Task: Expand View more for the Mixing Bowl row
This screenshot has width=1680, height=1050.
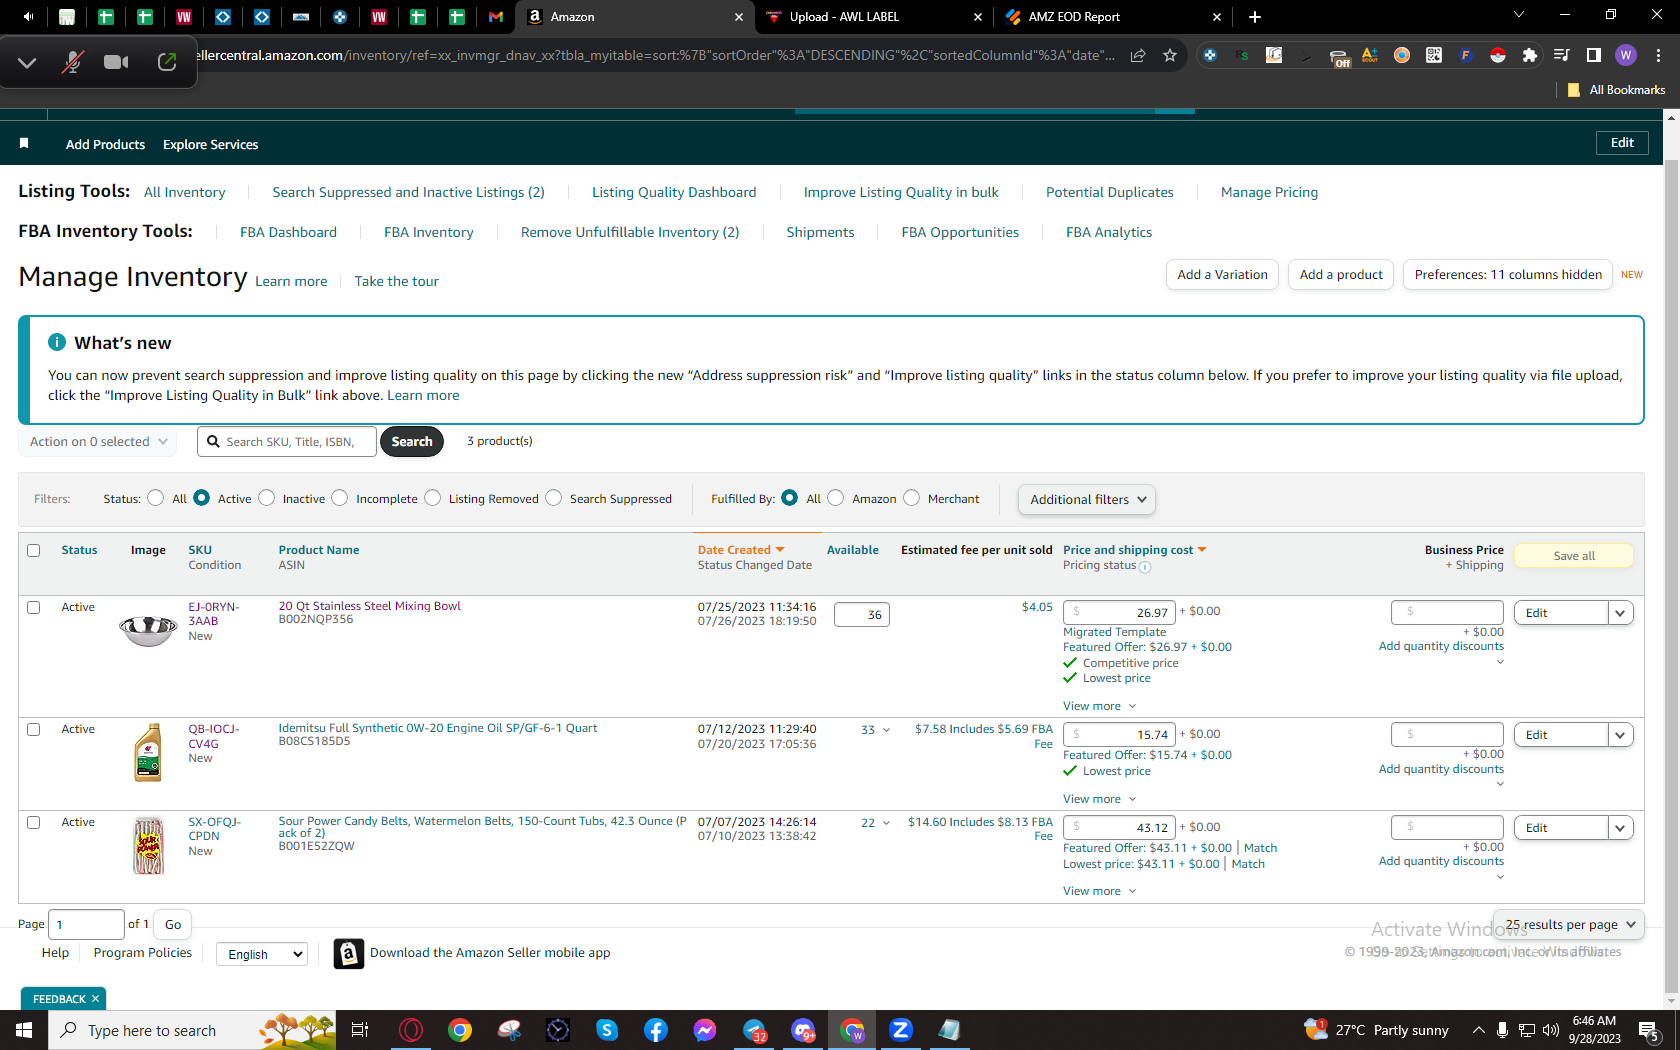Action: (x=1100, y=706)
